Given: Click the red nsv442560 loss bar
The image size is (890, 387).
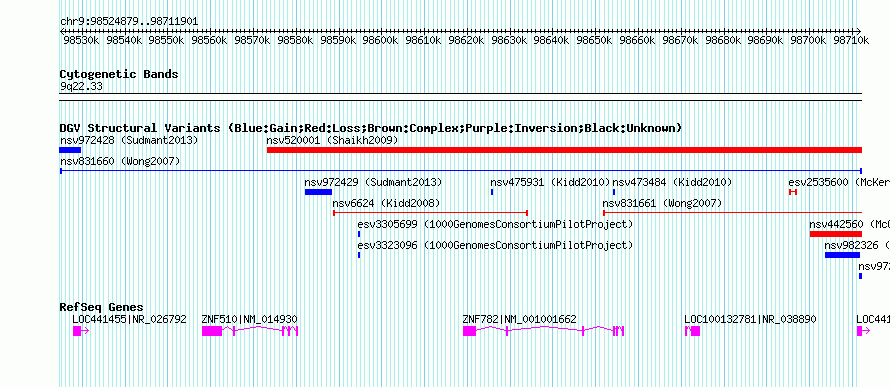Looking at the screenshot, I should tap(836, 234).
